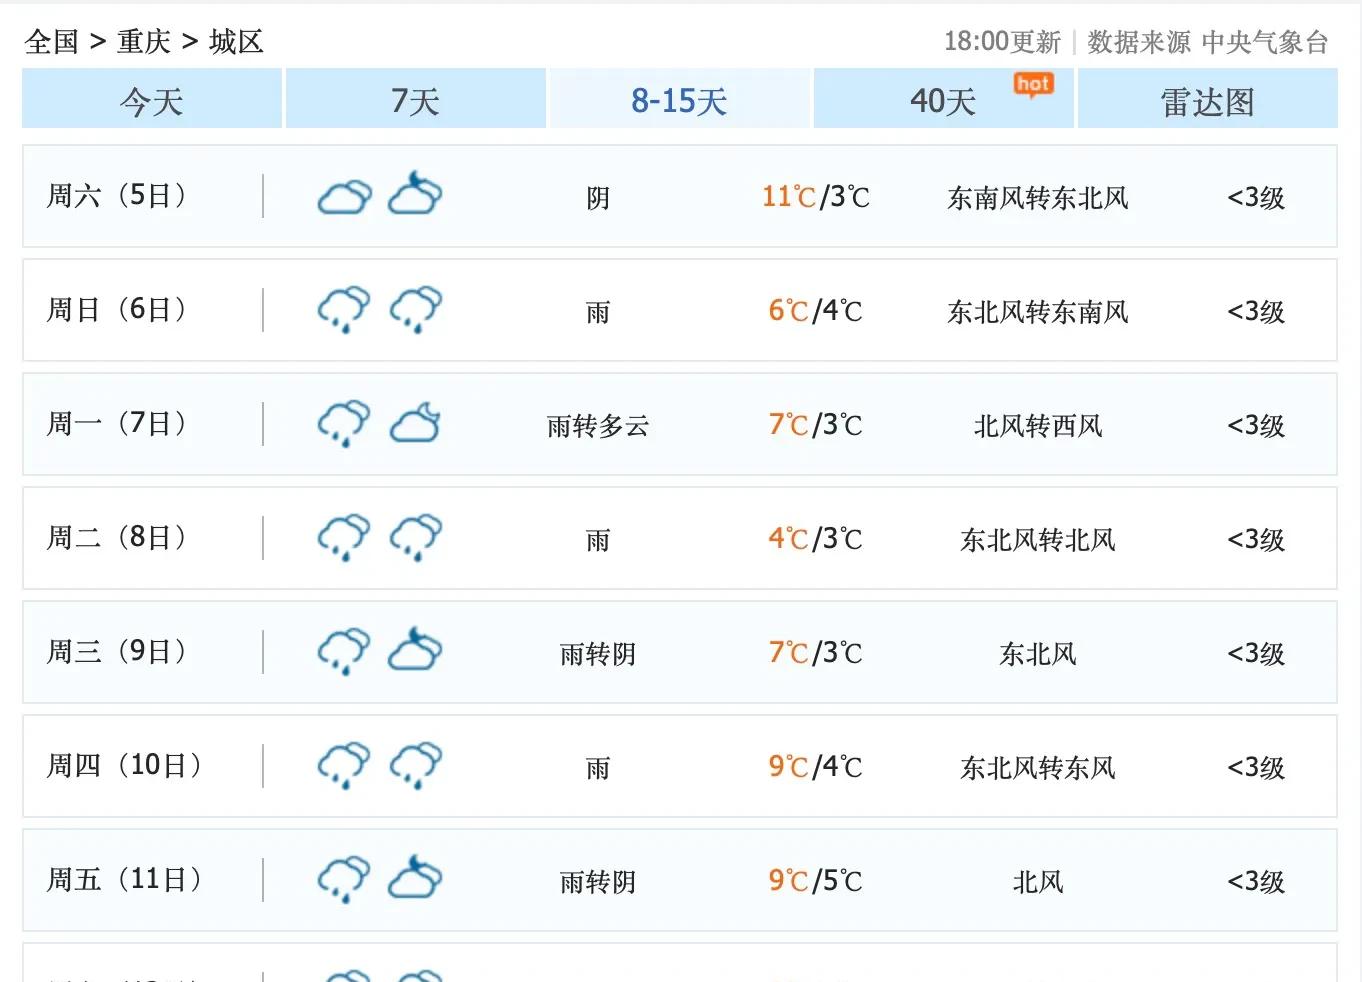Click the night overcast icon for Friday 11日
1362x982 pixels.
pyautogui.click(x=415, y=878)
